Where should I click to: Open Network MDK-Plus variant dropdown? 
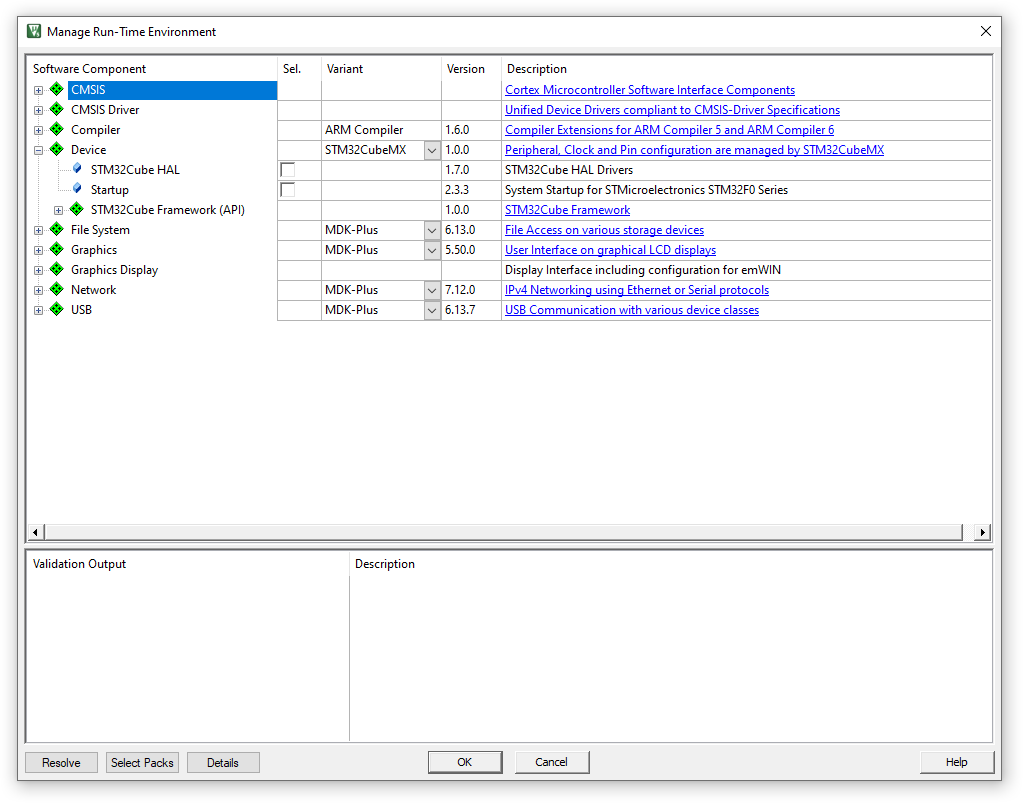tap(432, 290)
